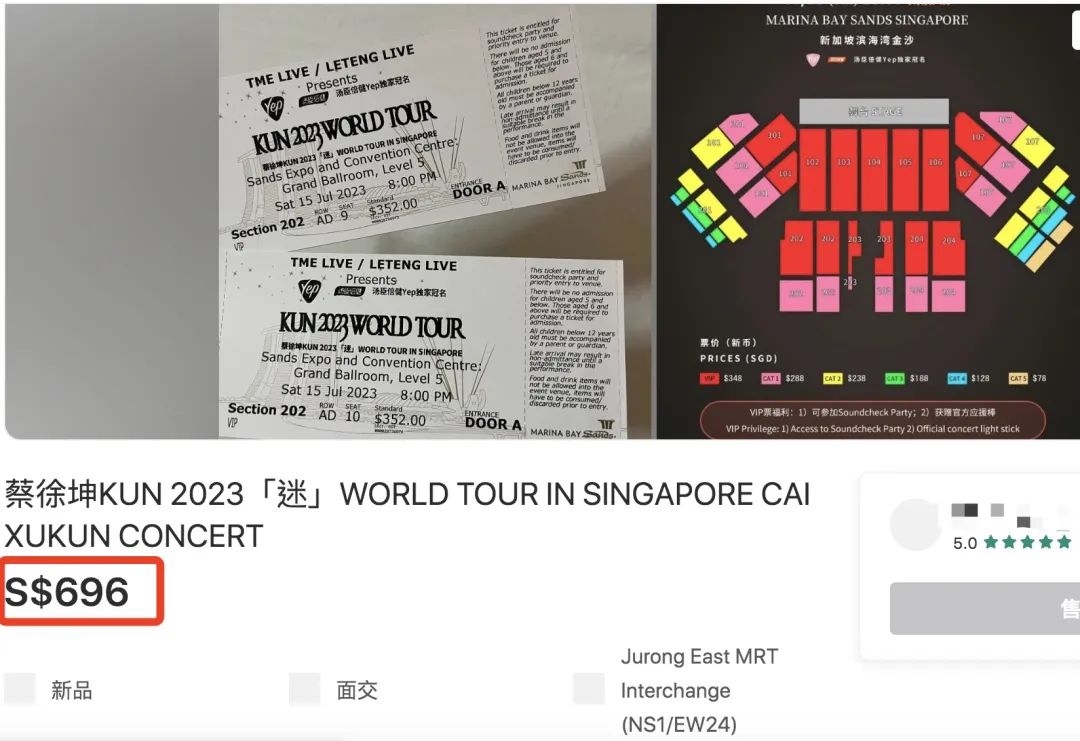
Task: Select the 面交 meetup label
Action: [357, 690]
